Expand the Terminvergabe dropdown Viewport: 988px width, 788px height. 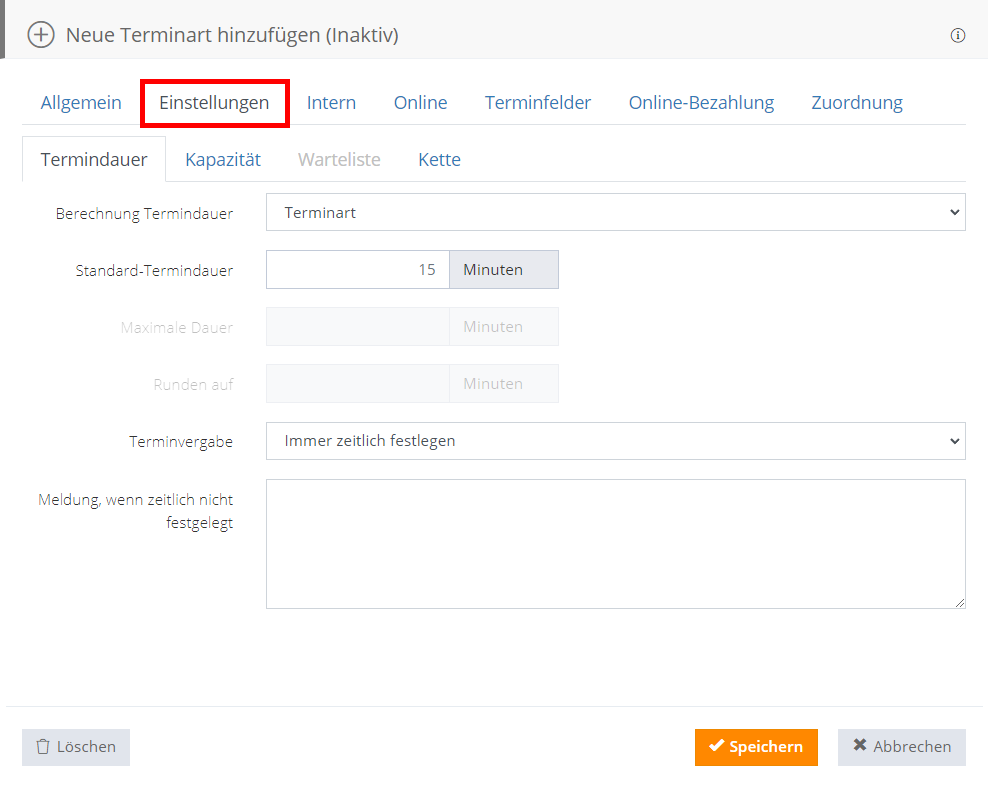point(615,441)
